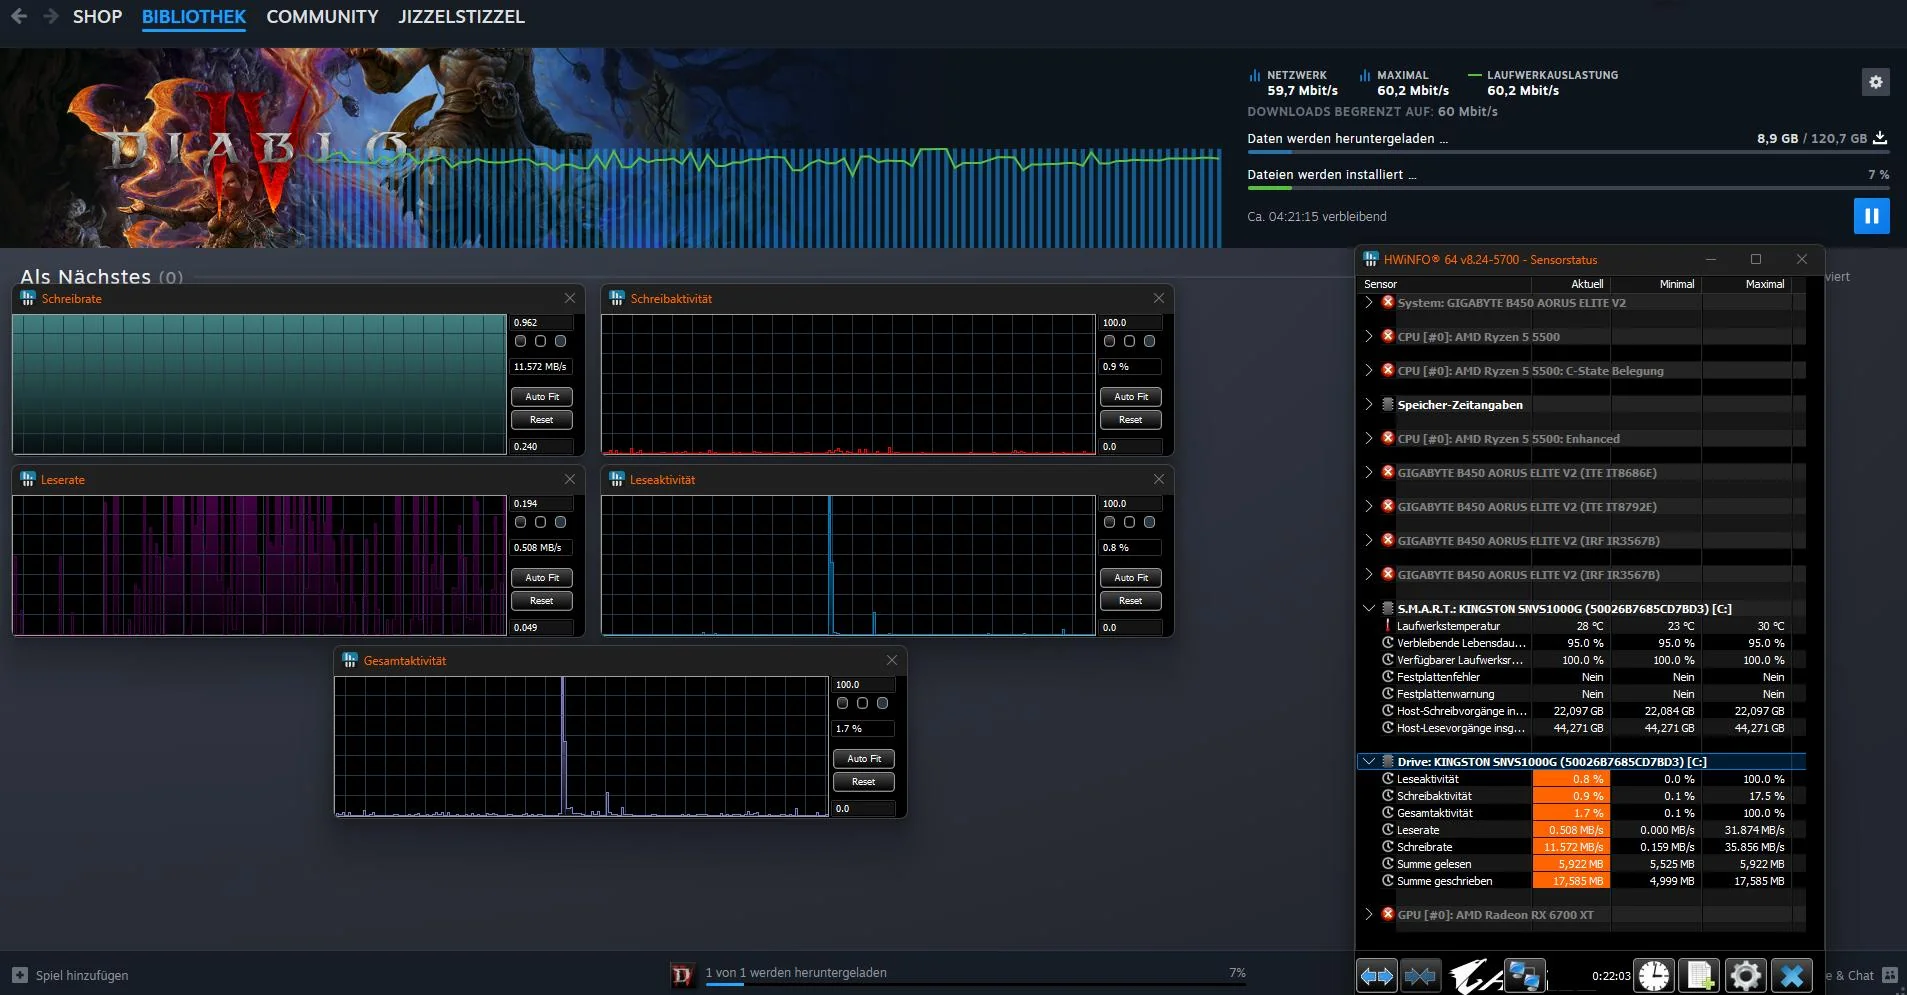This screenshot has height=995, width=1907.
Task: Click the Steam downloads settings gear icon
Action: pos(1875,82)
